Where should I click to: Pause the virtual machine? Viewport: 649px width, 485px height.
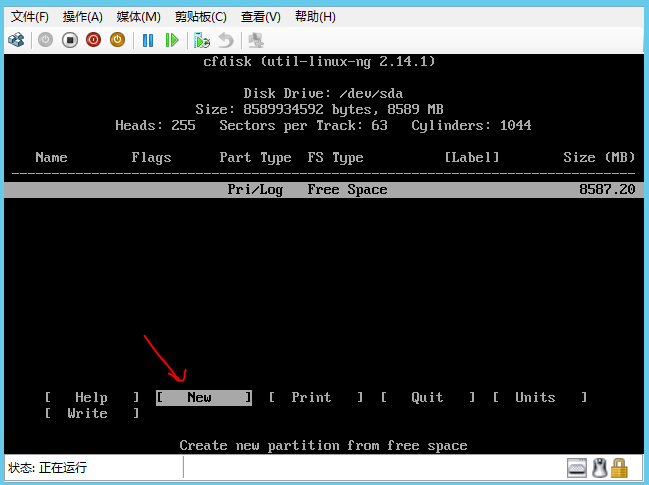click(x=148, y=40)
